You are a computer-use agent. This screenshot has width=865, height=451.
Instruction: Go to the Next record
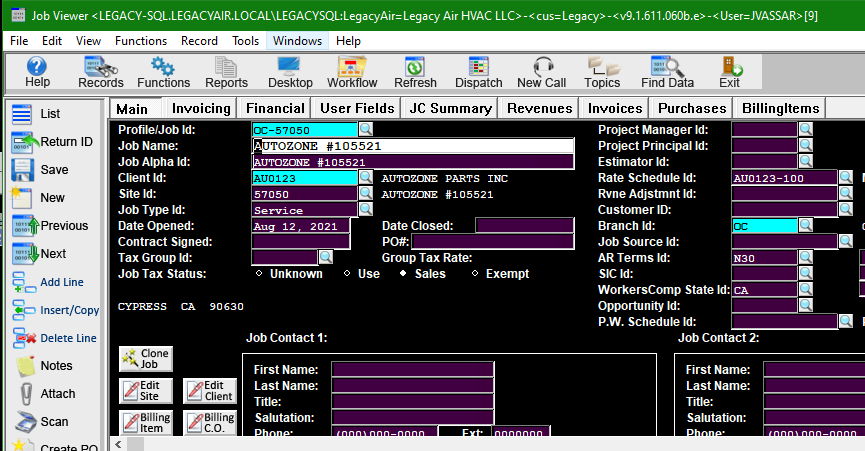[39, 254]
